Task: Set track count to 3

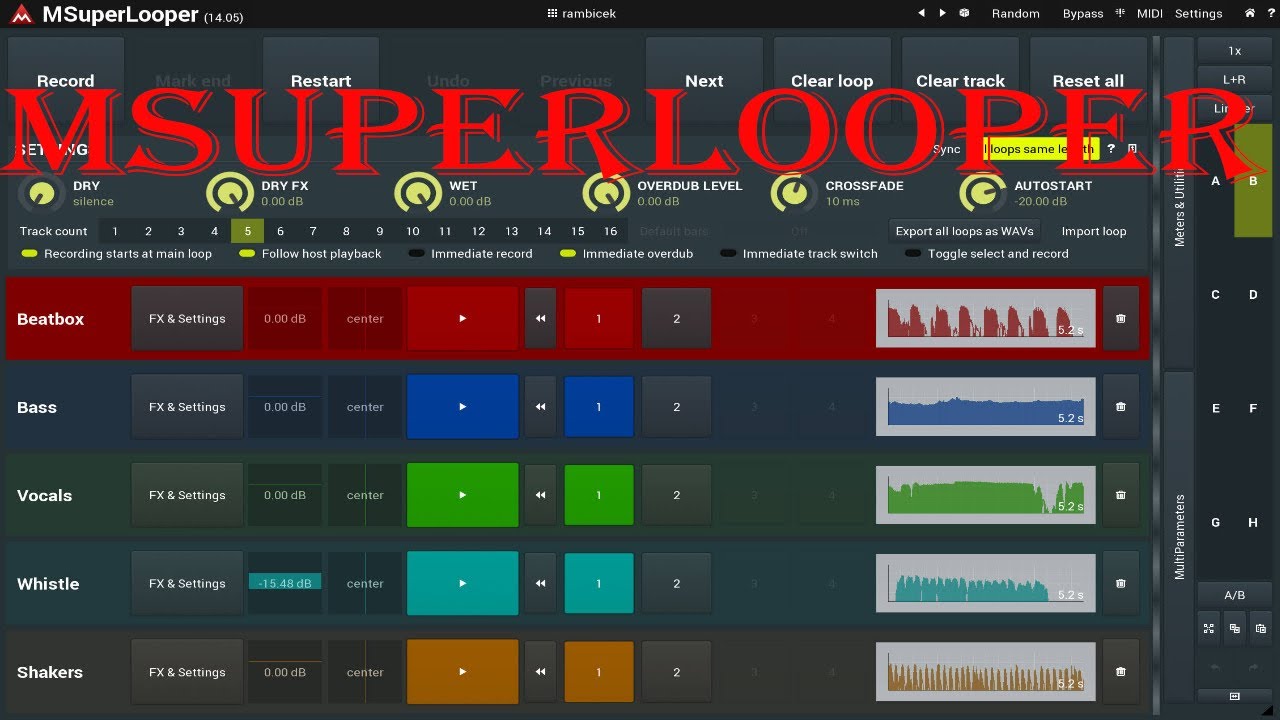Action: [x=181, y=231]
